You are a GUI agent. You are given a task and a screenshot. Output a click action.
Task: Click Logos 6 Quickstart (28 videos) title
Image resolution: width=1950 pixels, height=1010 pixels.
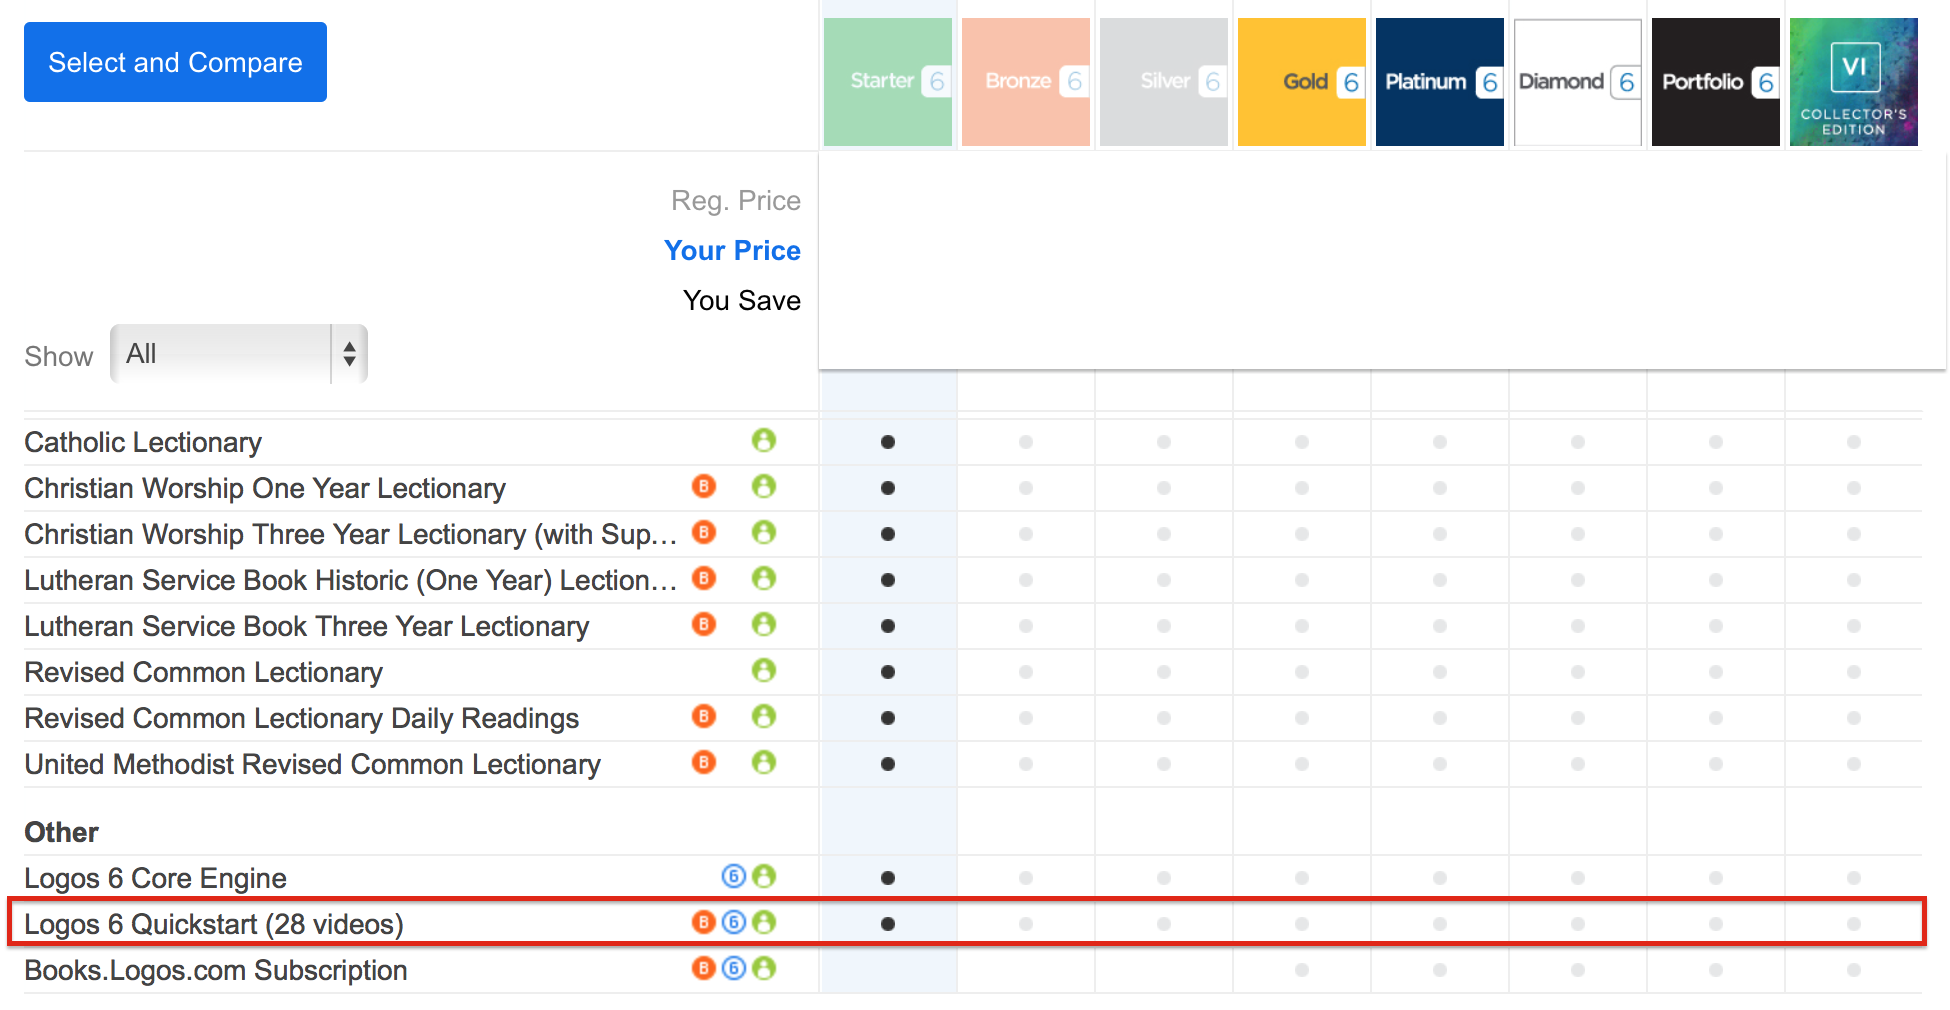214,924
